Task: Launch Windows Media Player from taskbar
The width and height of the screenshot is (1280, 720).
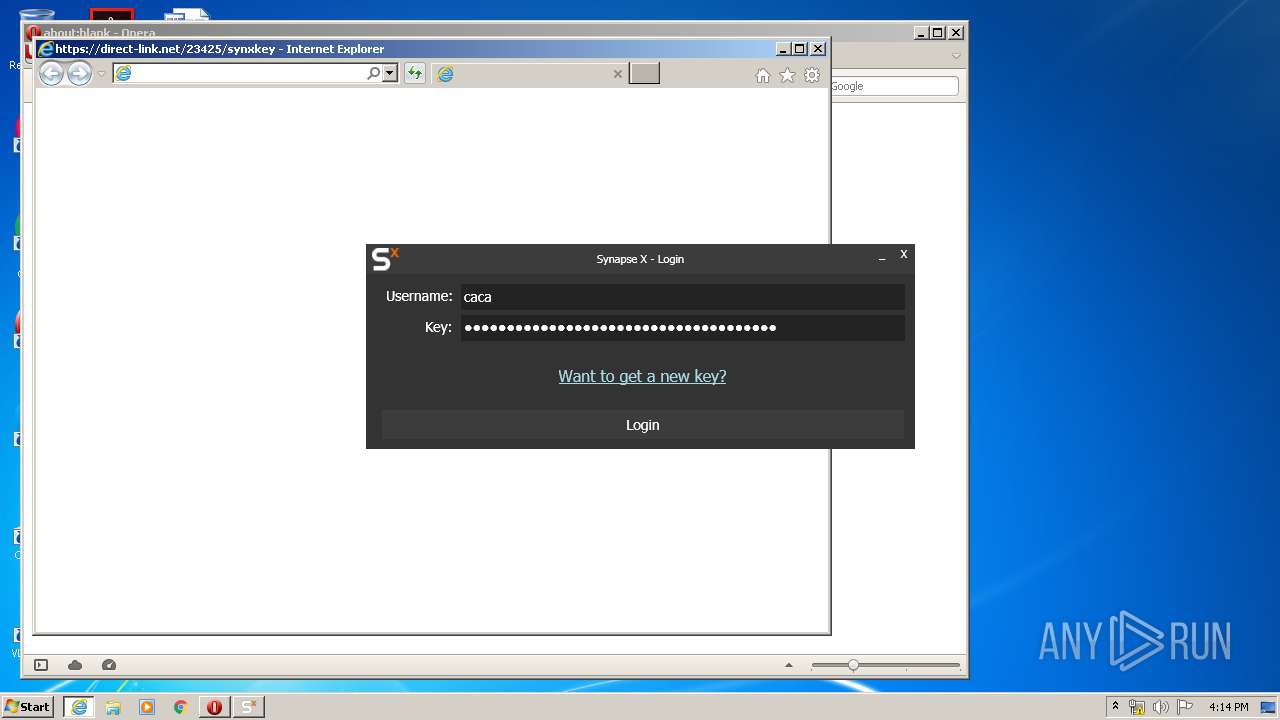Action: pos(147,707)
